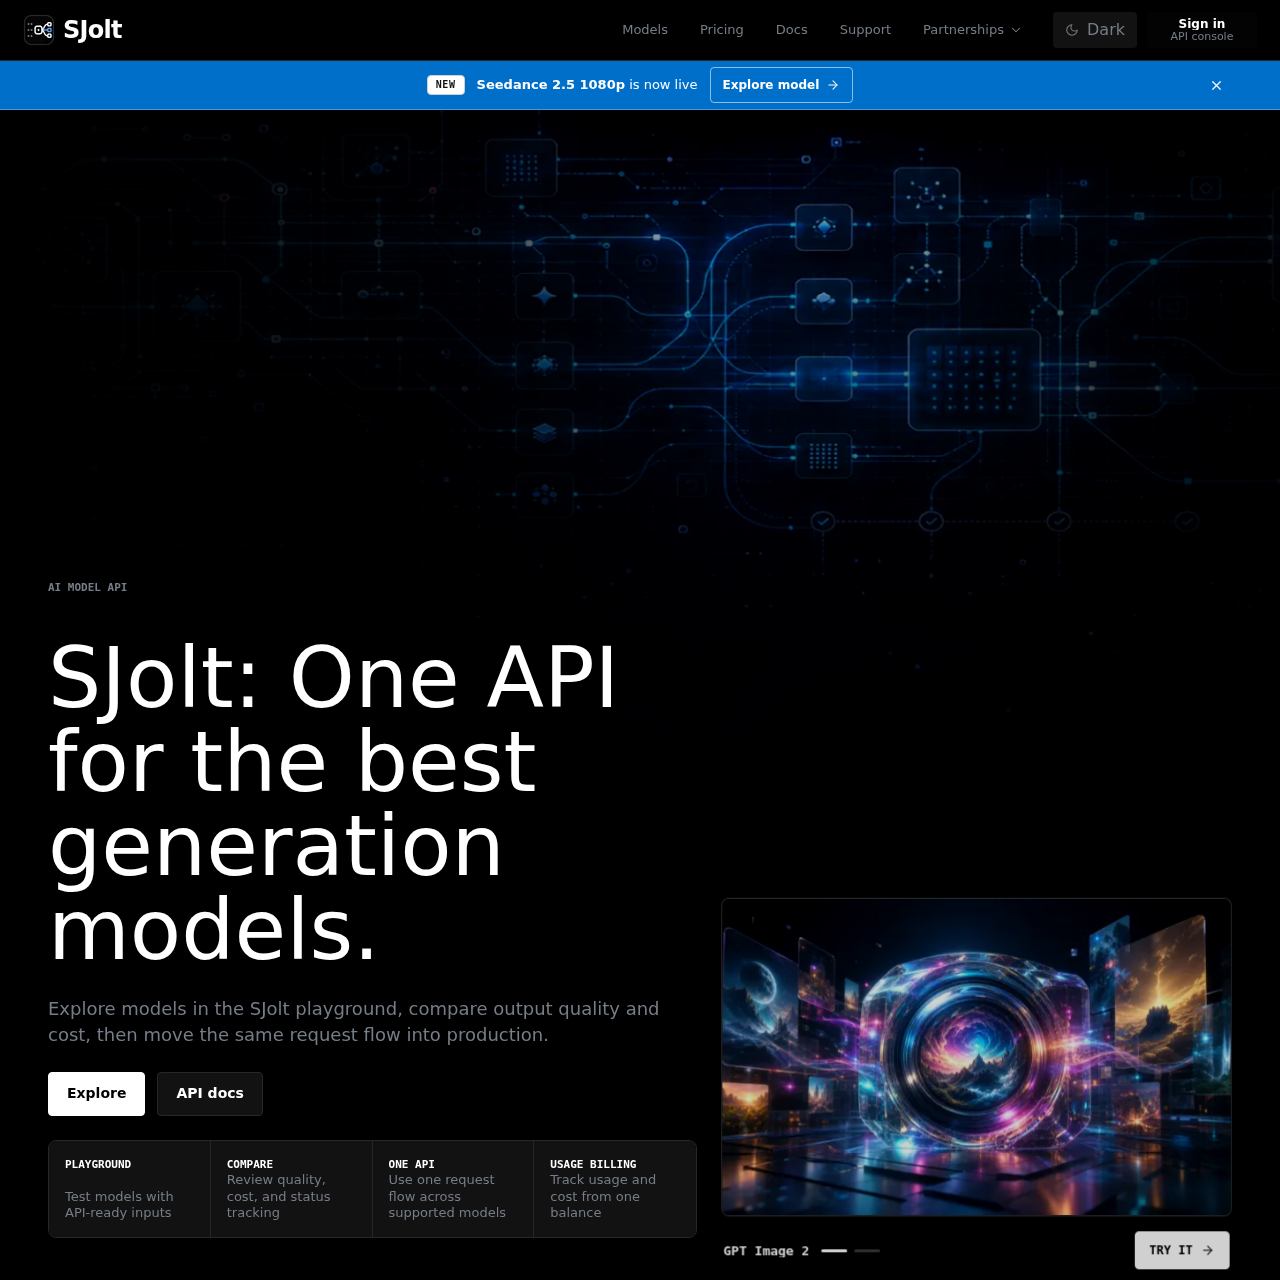The image size is (1280, 1280).
Task: Switch to the second carousel indicator
Action: pyautogui.click(x=867, y=1251)
